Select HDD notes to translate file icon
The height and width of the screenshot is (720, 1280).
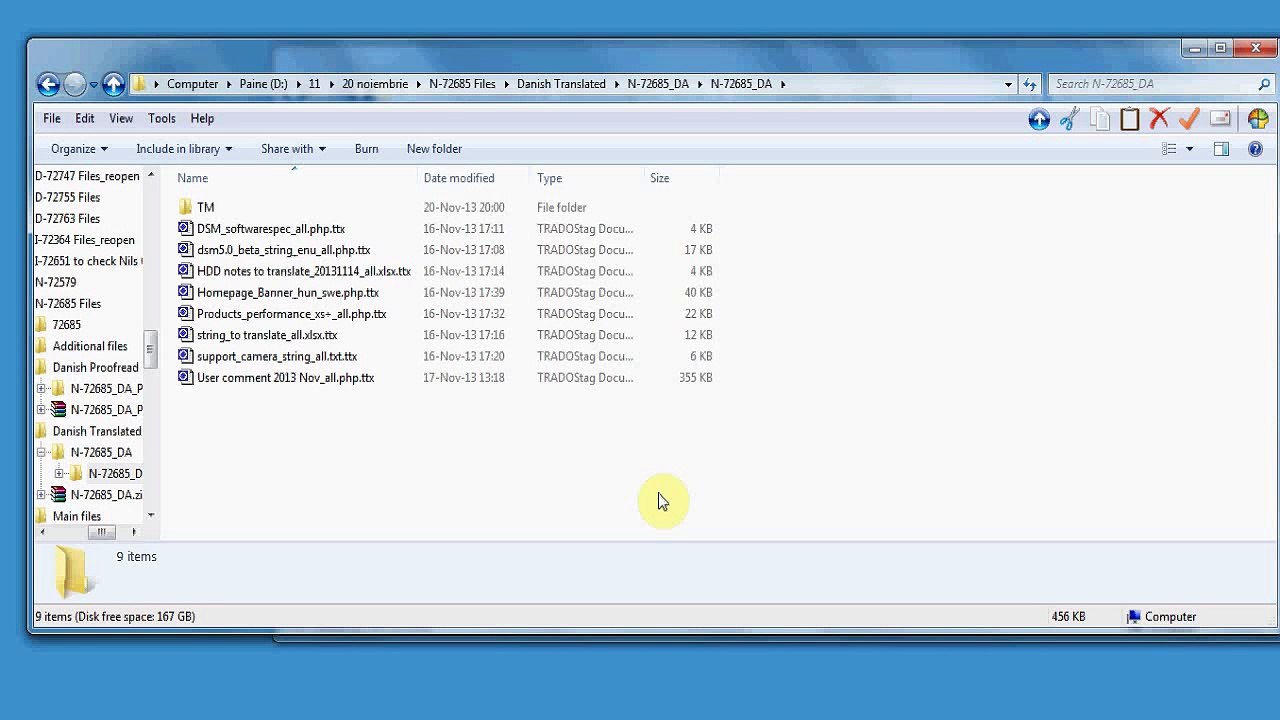(x=185, y=271)
